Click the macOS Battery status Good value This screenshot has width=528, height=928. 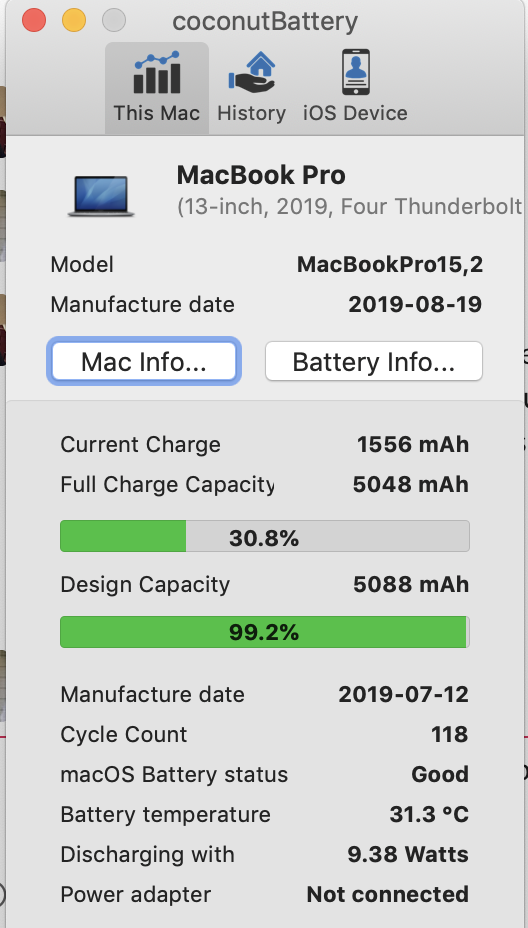pos(440,774)
